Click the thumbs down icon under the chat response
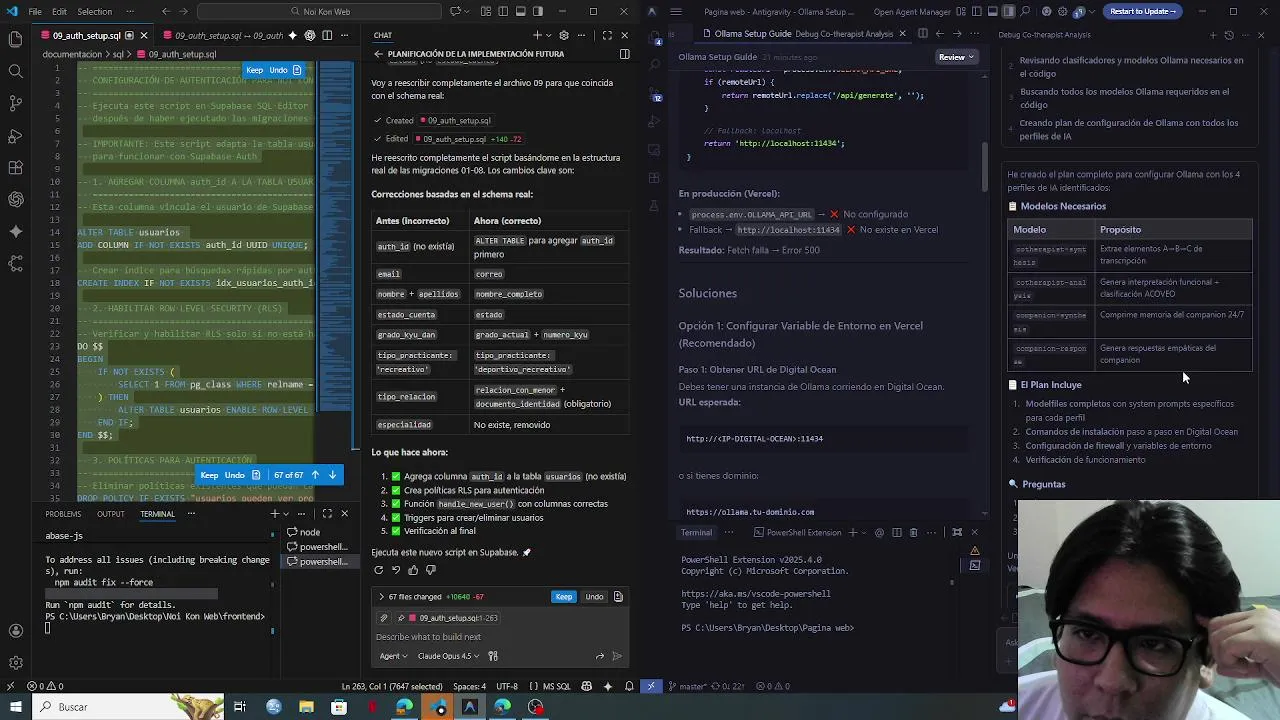The width and height of the screenshot is (1280, 720). point(431,570)
